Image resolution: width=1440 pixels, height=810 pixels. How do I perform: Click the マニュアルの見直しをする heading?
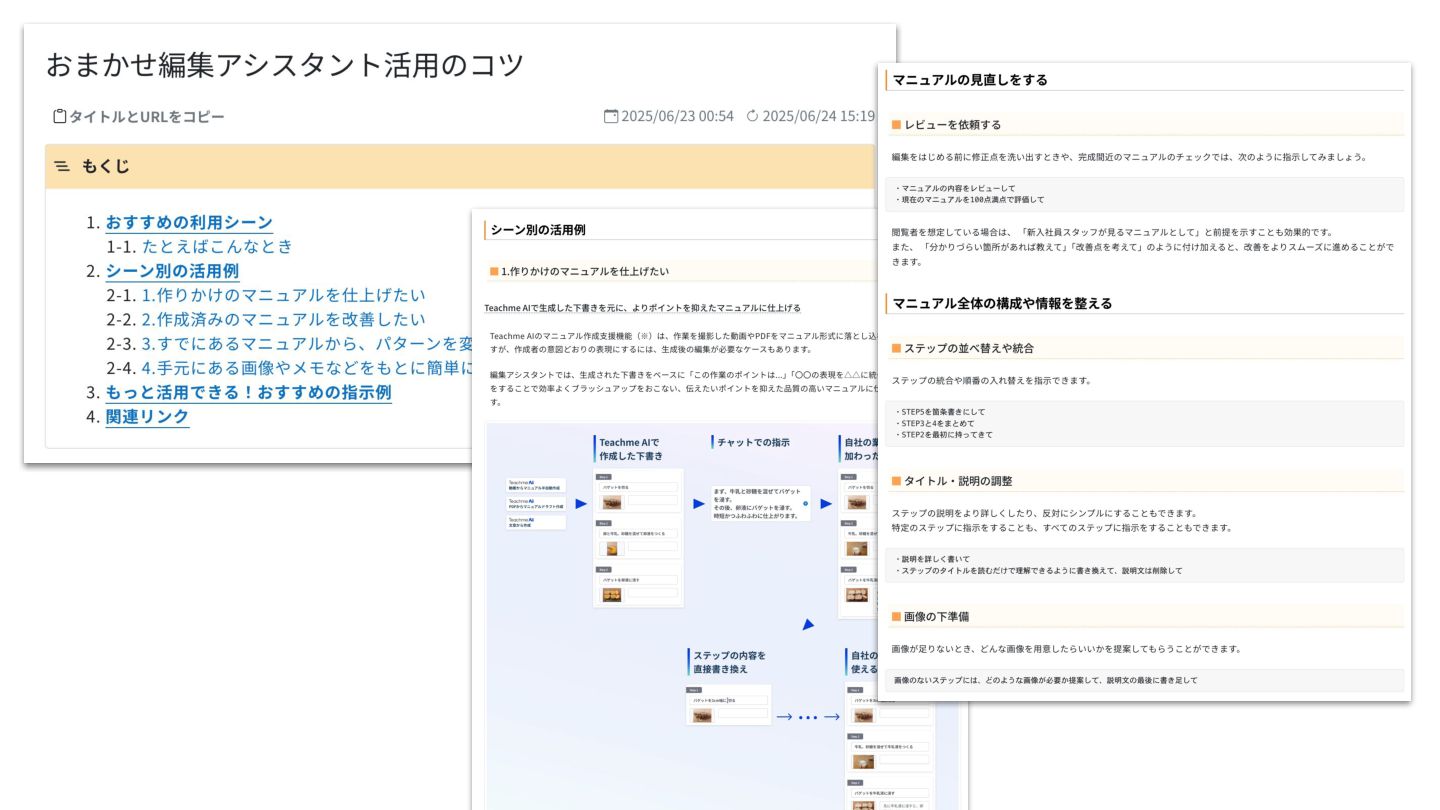pyautogui.click(x=970, y=80)
